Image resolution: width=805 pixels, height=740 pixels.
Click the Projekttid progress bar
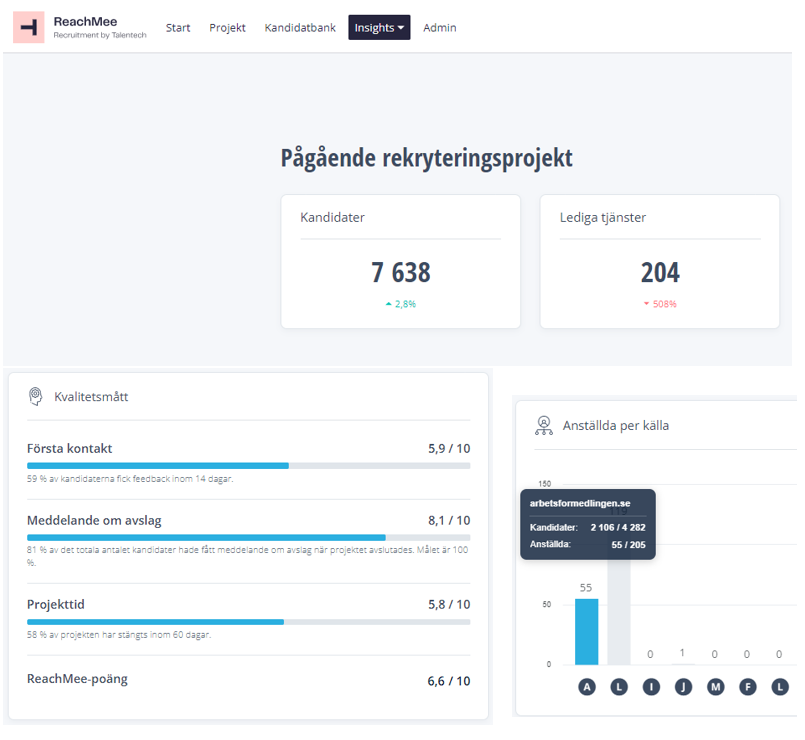pos(248,622)
